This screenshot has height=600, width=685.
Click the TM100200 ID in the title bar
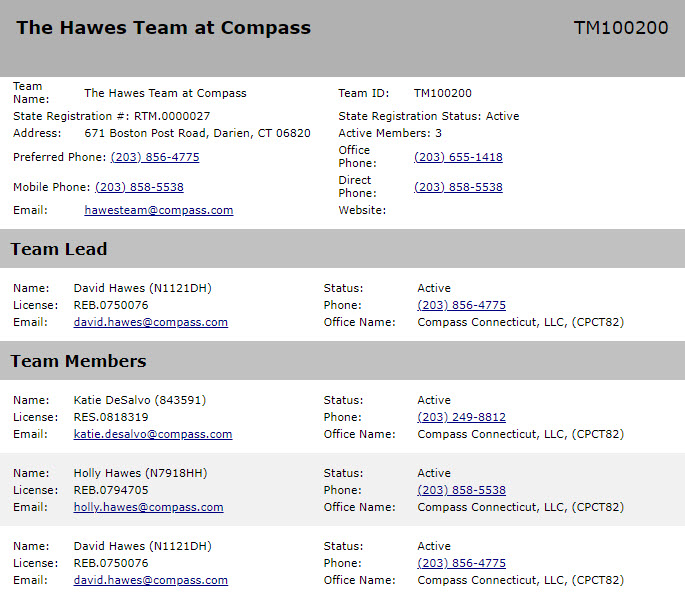click(621, 28)
